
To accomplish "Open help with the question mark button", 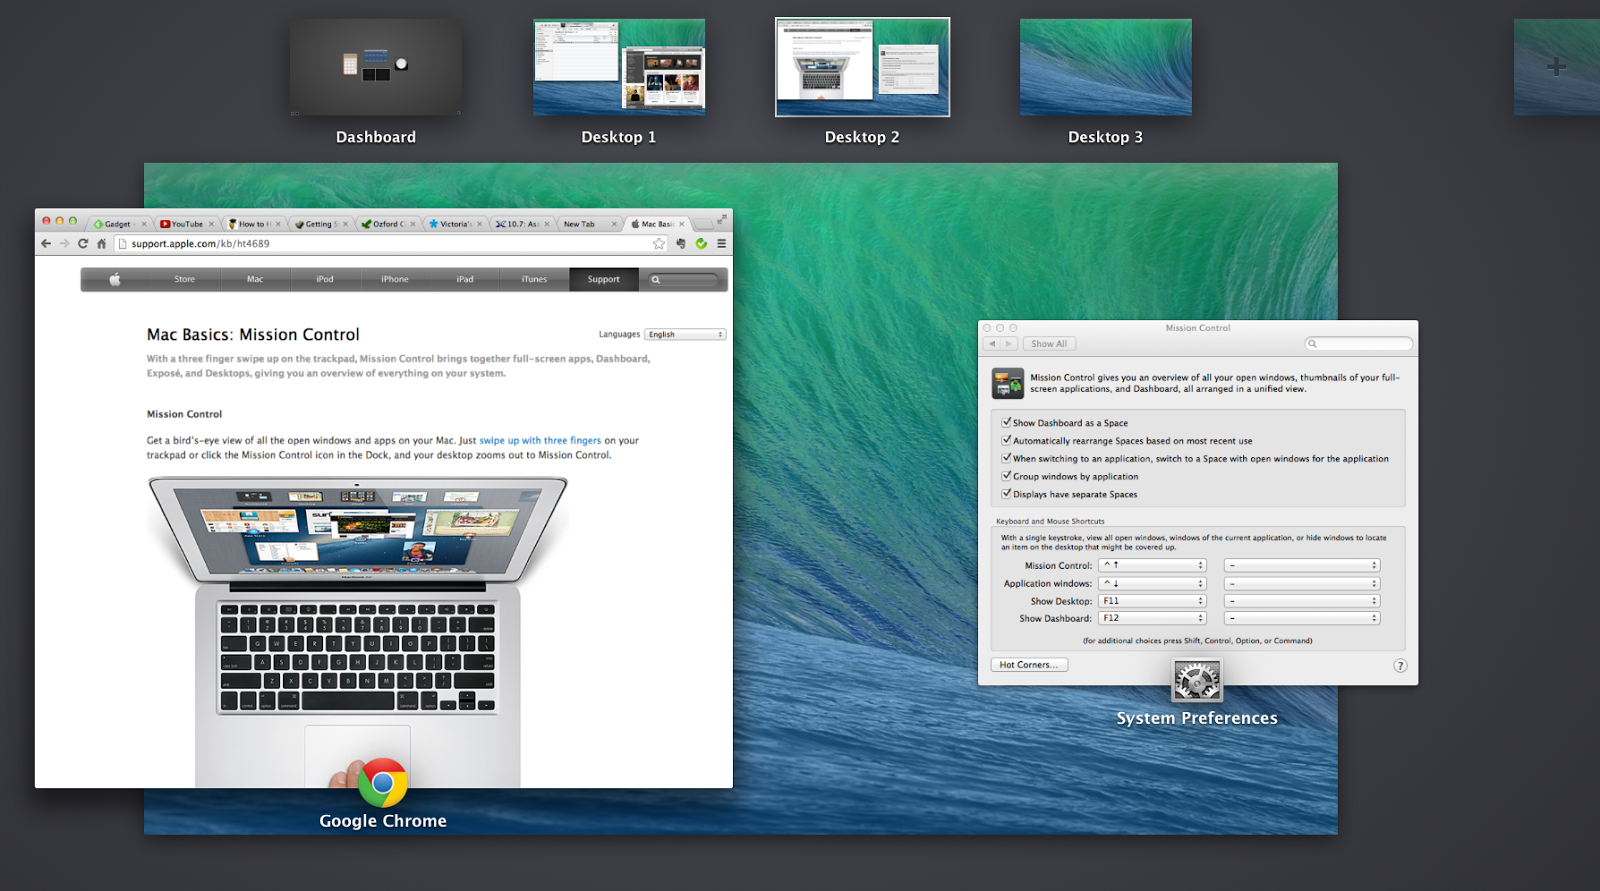I will point(1400,665).
